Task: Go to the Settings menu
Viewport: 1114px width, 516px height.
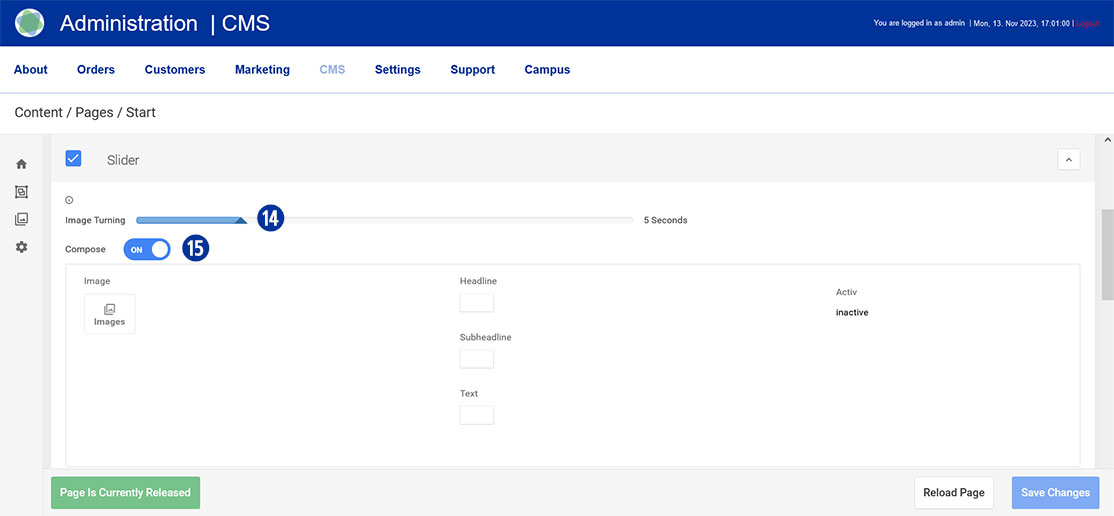Action: (x=397, y=70)
